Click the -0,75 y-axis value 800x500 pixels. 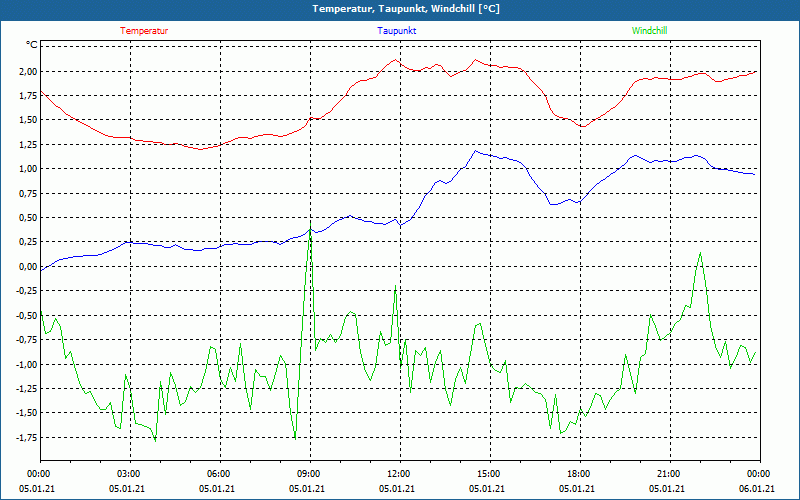27,340
